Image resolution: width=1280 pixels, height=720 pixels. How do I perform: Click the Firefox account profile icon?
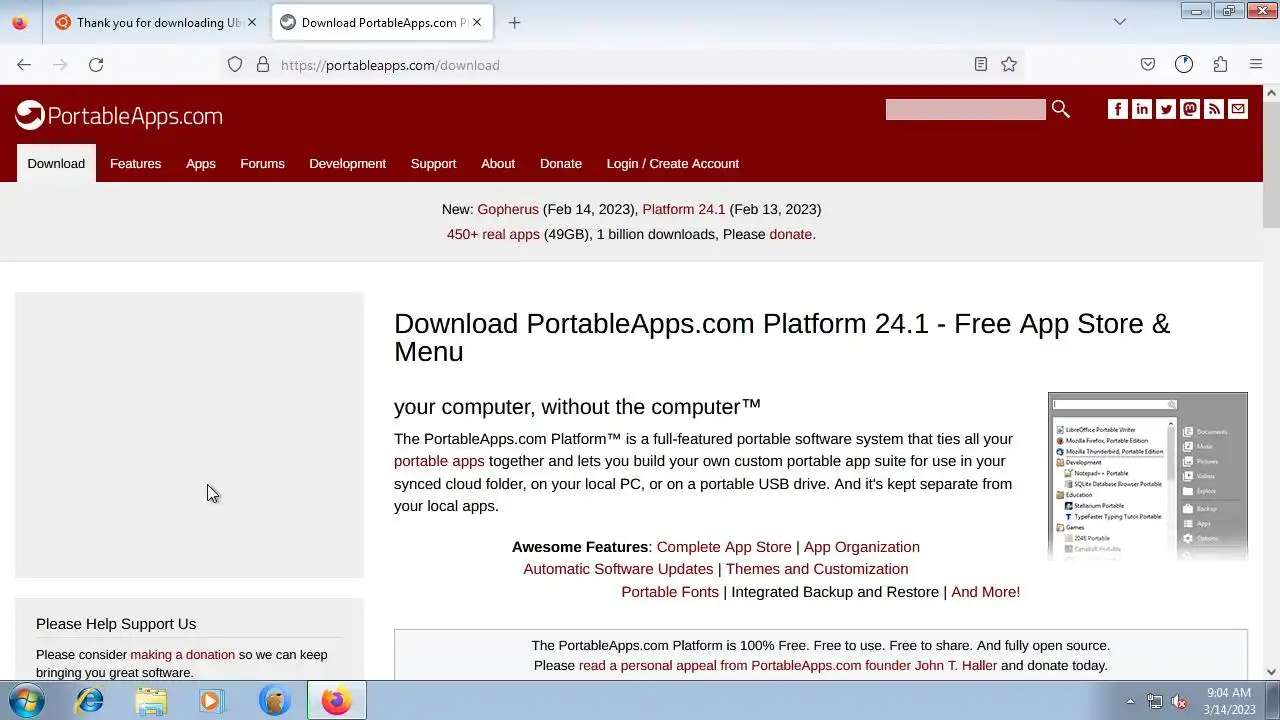pos(1184,64)
